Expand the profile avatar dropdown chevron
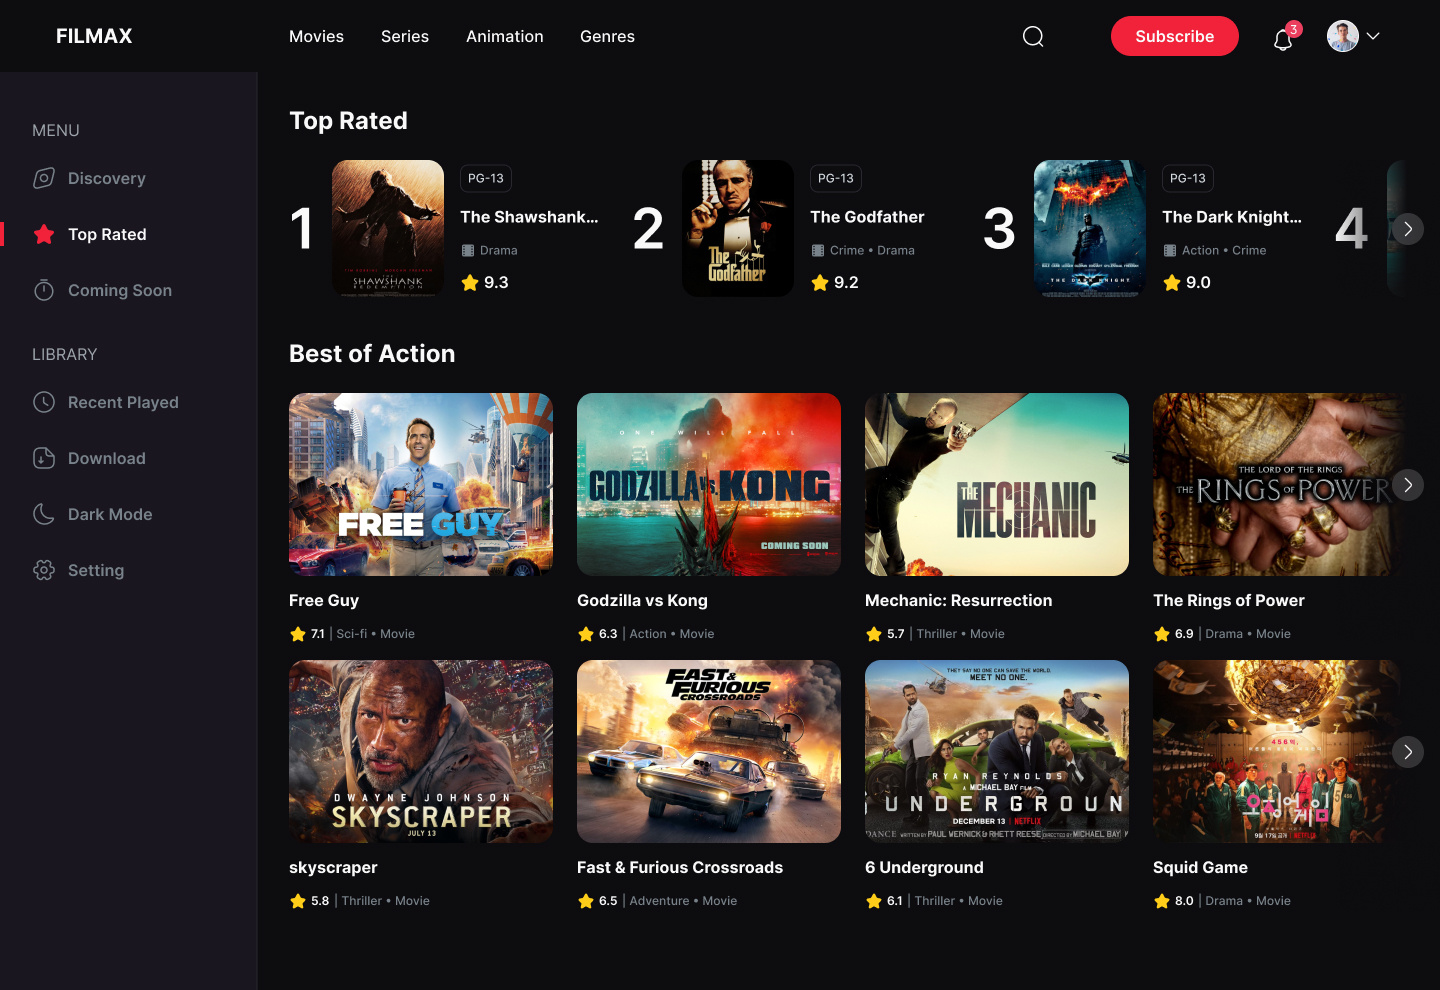 [x=1373, y=36]
